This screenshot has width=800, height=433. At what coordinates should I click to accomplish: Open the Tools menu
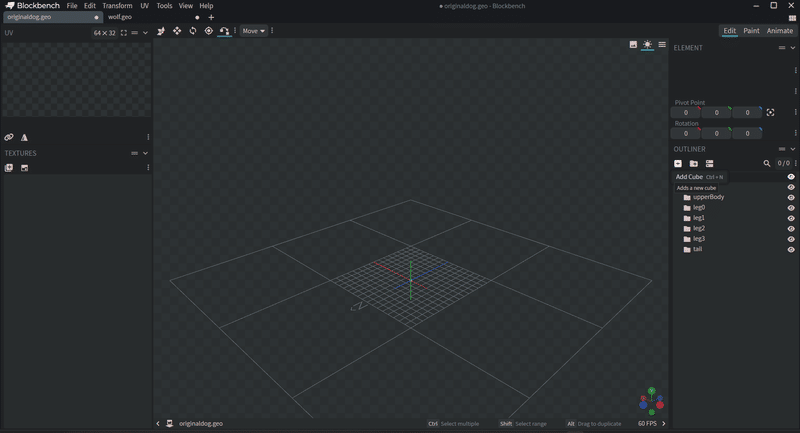[164, 6]
